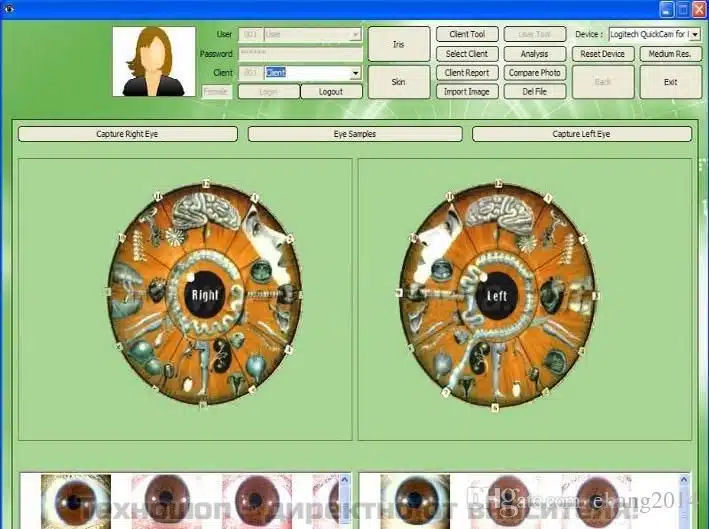
Task: Click Import Image button
Action: click(466, 92)
